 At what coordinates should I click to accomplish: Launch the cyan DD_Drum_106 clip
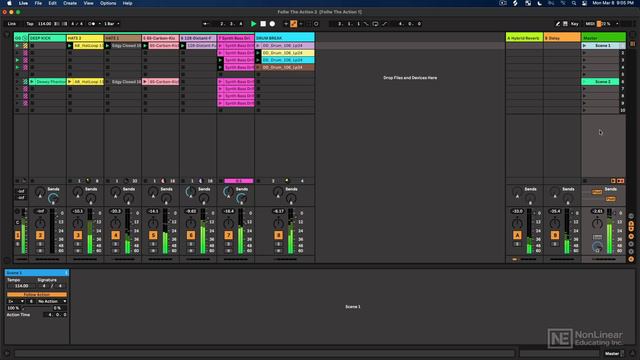pos(258,60)
